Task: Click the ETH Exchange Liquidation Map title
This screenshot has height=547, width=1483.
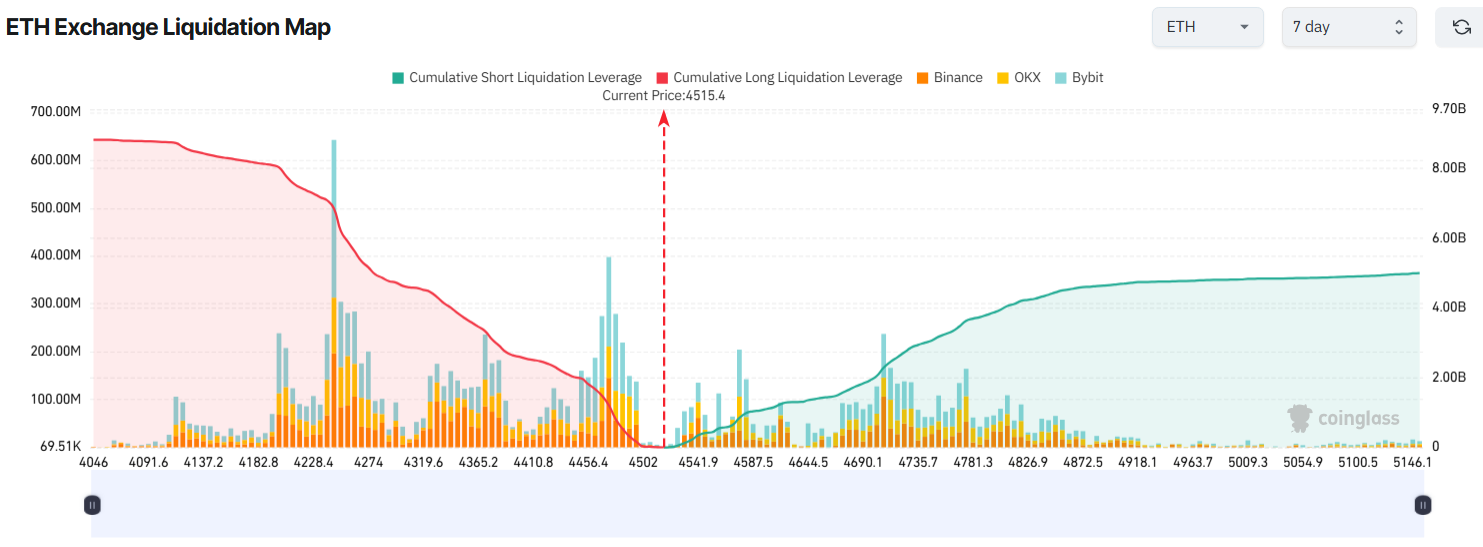Action: click(x=168, y=27)
